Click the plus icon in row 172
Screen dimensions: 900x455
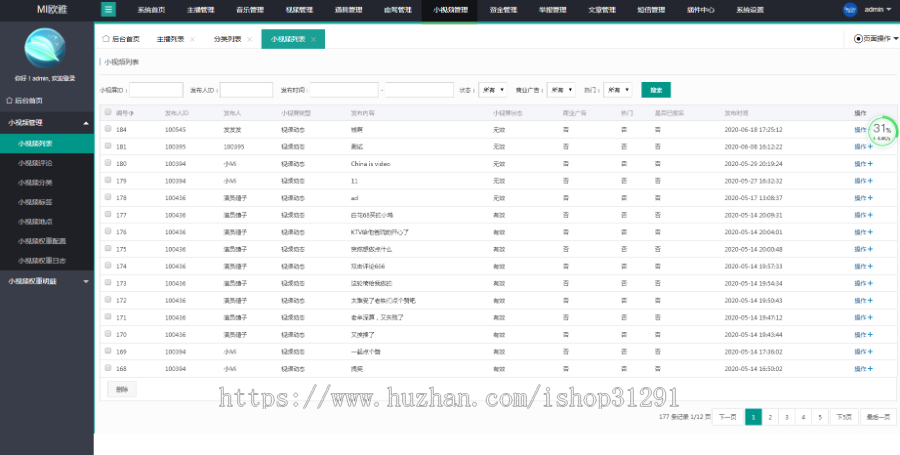(870, 300)
